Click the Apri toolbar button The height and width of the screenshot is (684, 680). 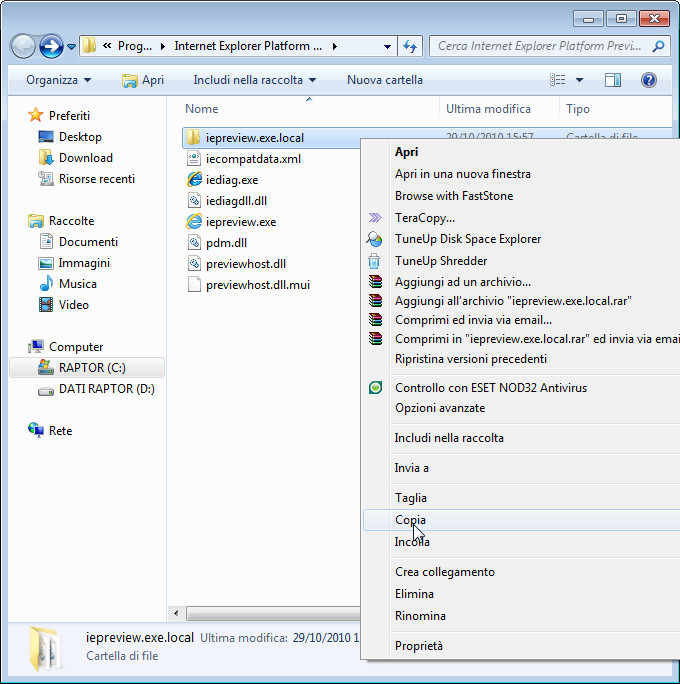click(143, 80)
